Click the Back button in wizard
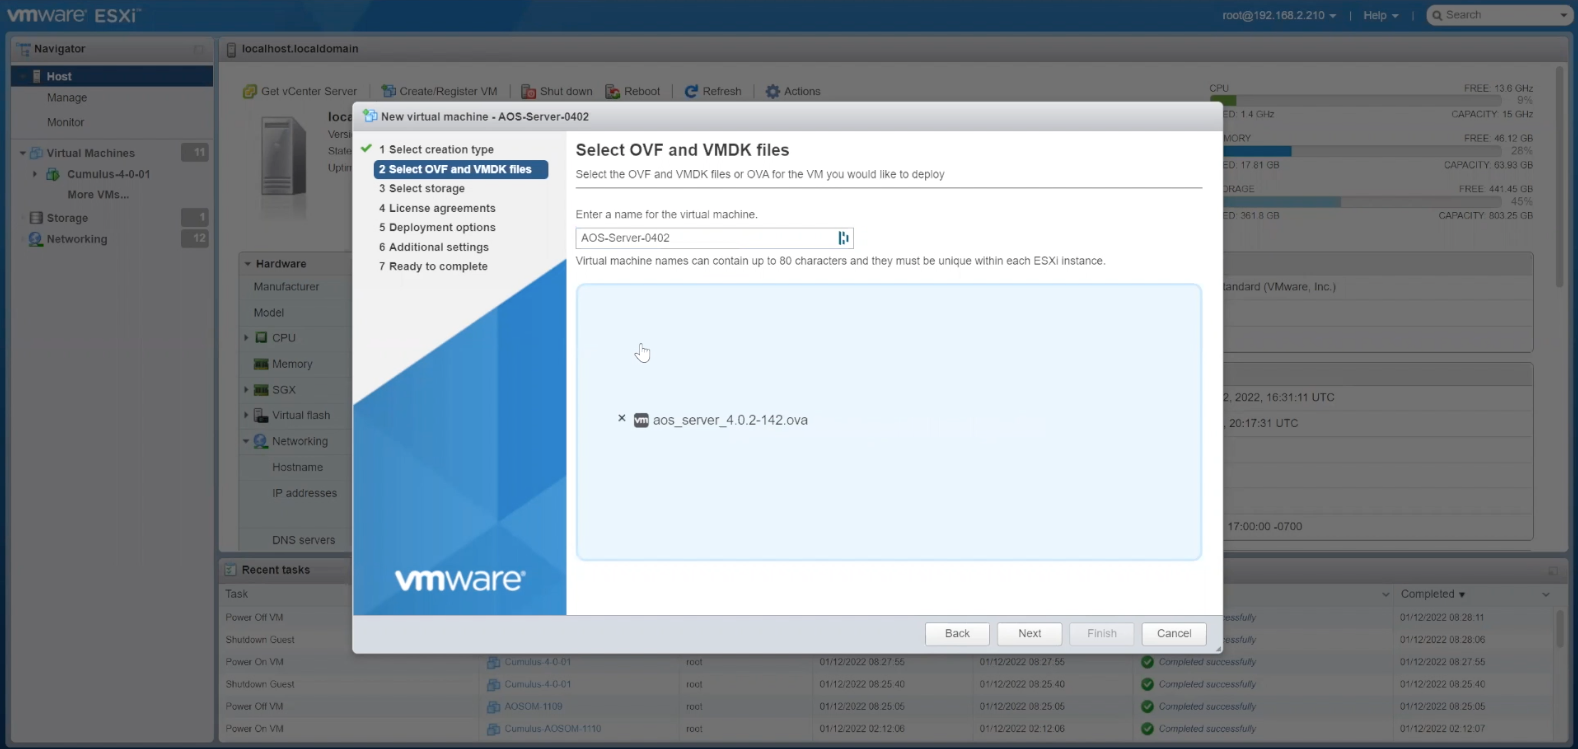 click(x=957, y=634)
